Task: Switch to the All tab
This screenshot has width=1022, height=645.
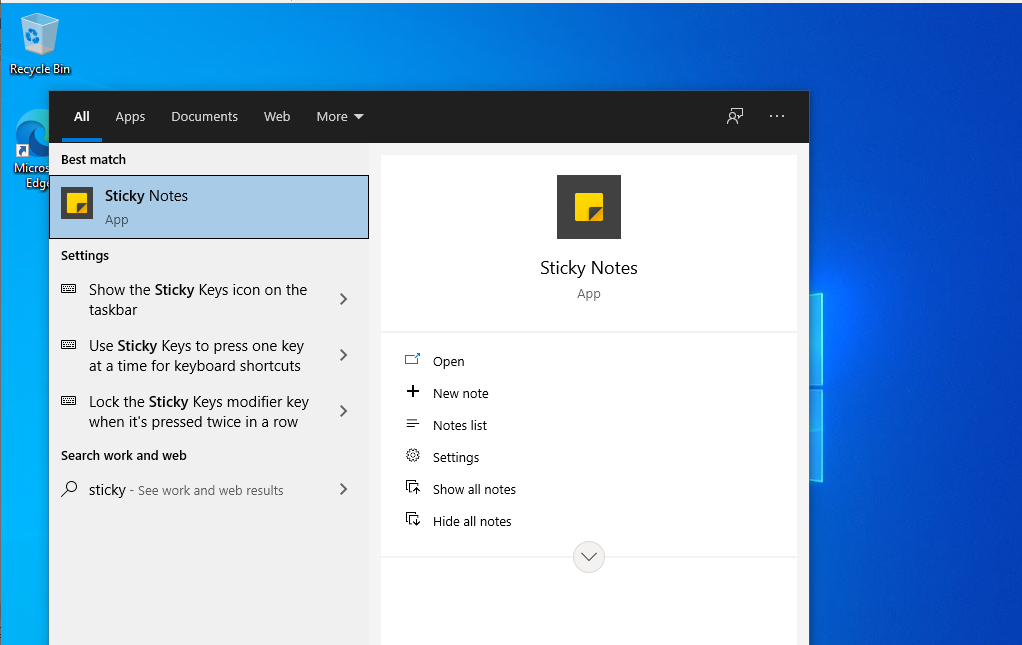Action: coord(81,117)
